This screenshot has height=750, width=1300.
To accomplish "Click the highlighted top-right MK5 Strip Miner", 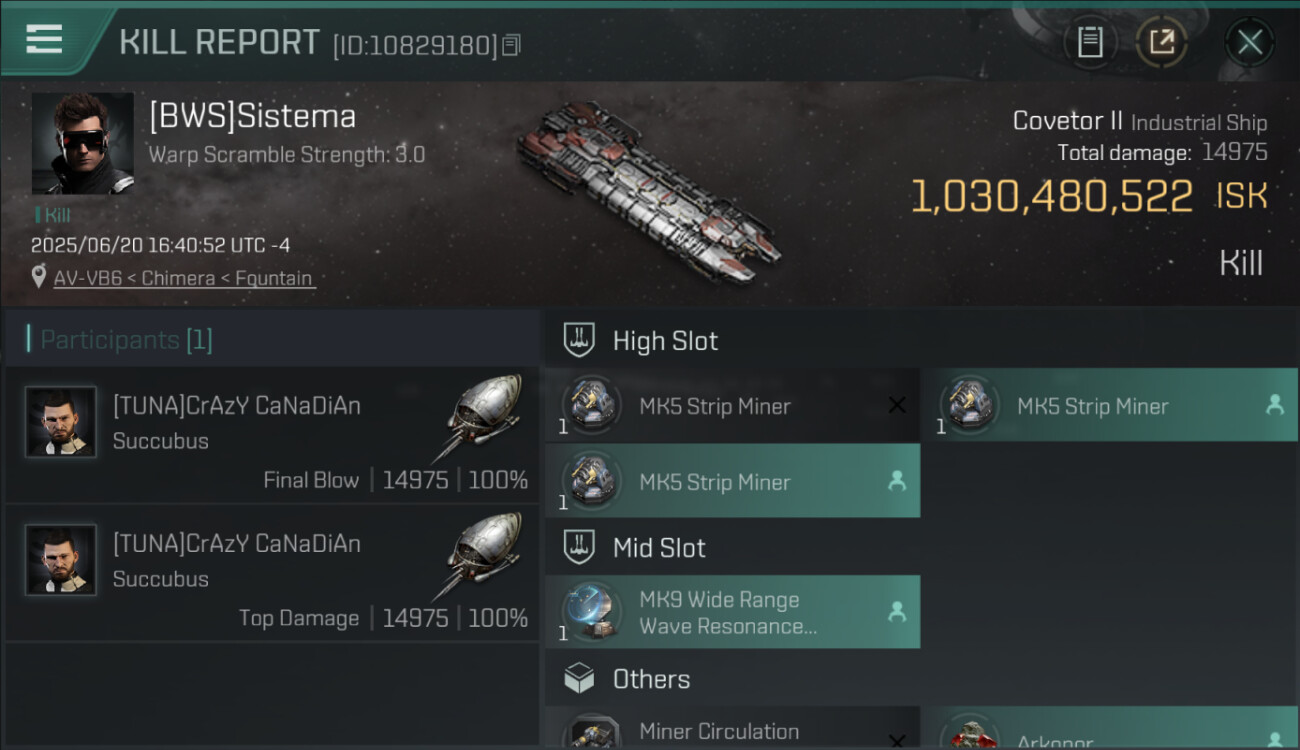I will tap(1110, 406).
